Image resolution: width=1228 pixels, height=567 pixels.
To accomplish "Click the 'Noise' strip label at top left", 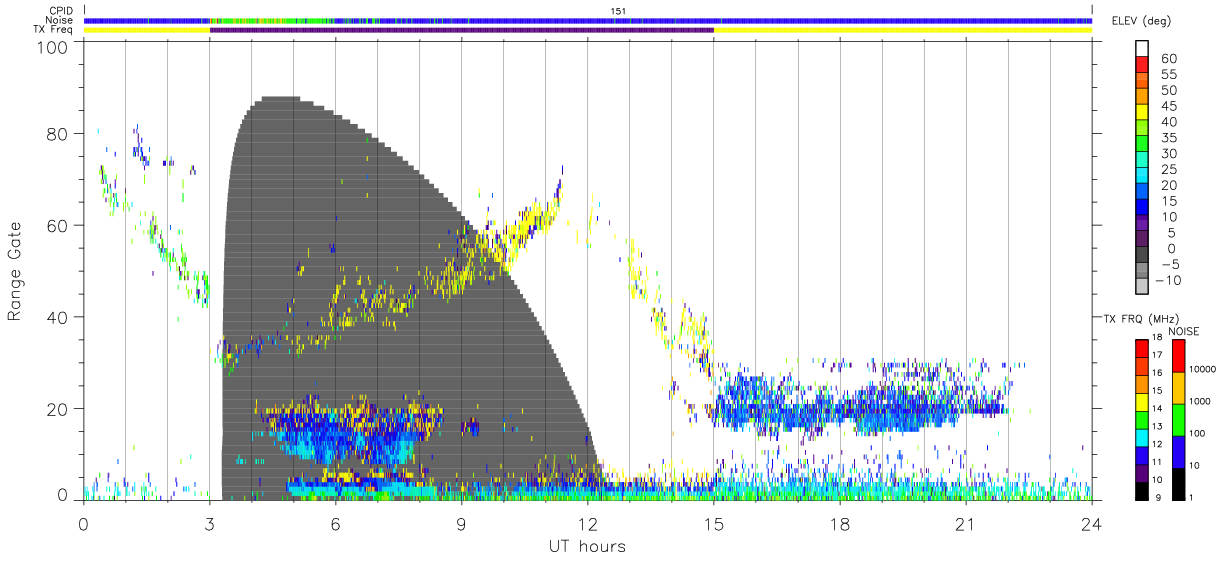I will click(x=59, y=20).
